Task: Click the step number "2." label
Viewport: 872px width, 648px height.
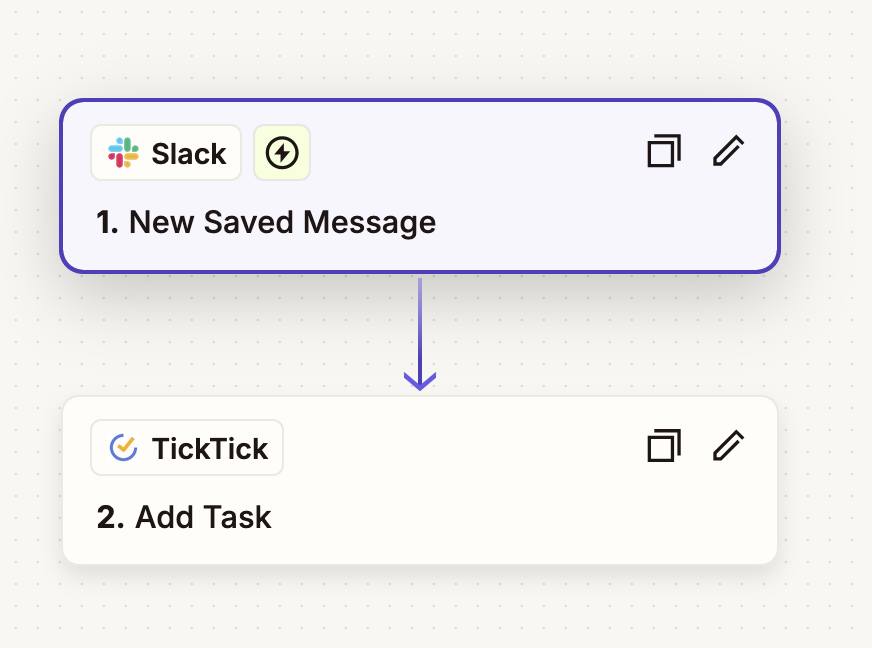Action: pyautogui.click(x=110, y=517)
